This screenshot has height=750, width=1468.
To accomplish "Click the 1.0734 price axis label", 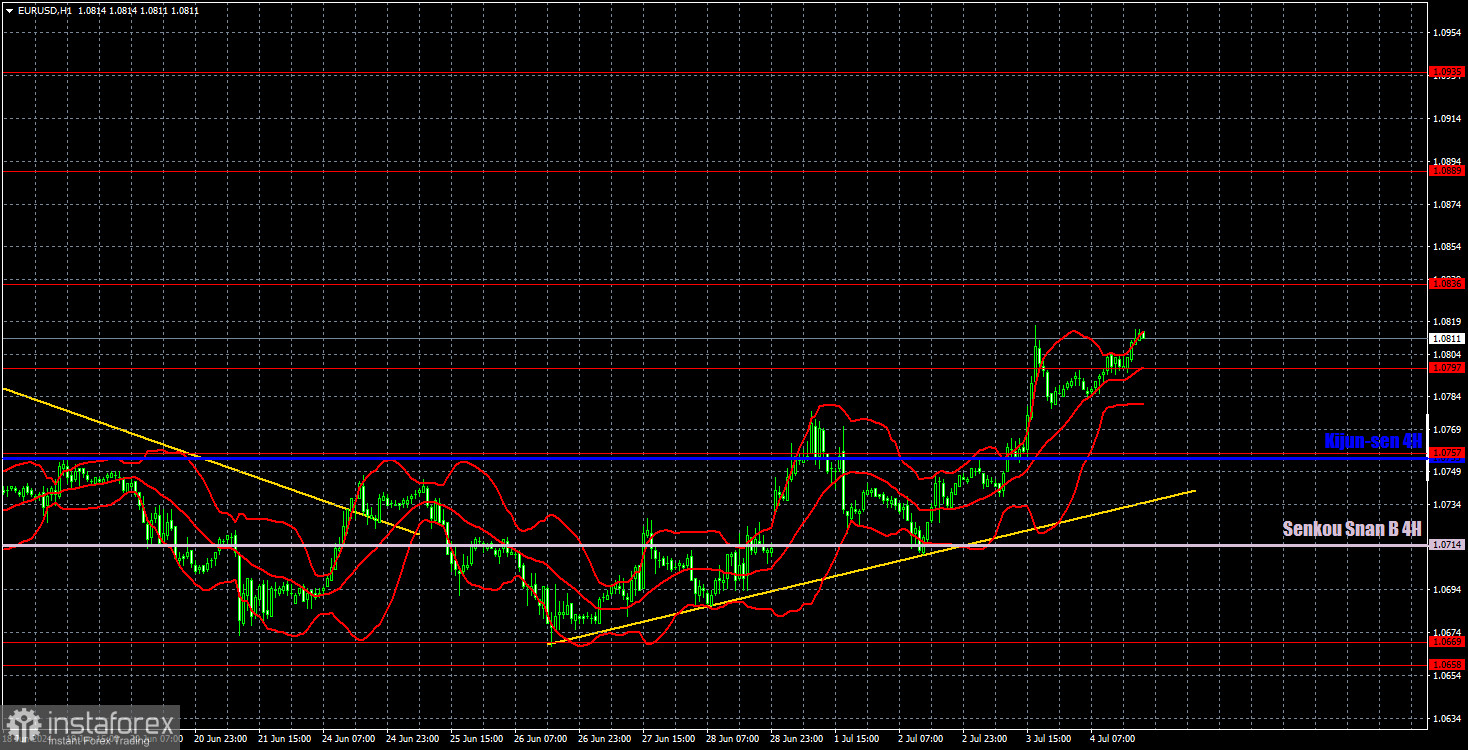I will (x=1448, y=504).
